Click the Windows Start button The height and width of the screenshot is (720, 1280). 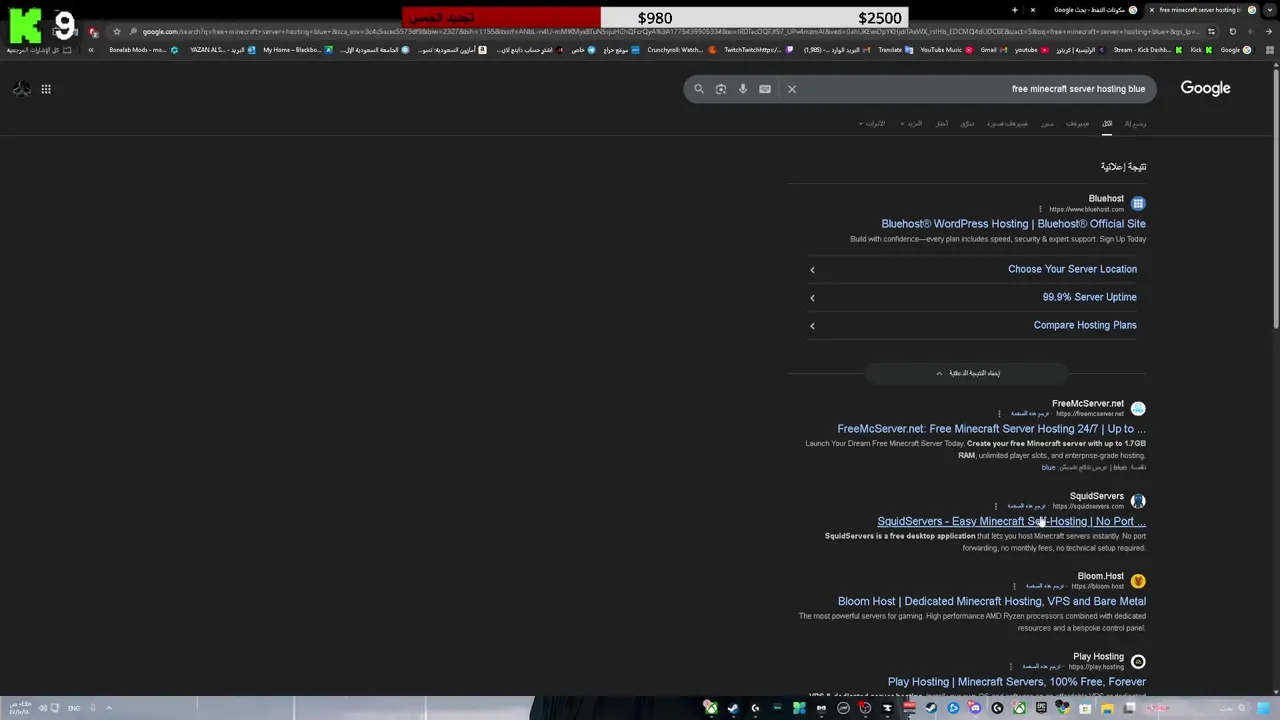[x=1262, y=708]
